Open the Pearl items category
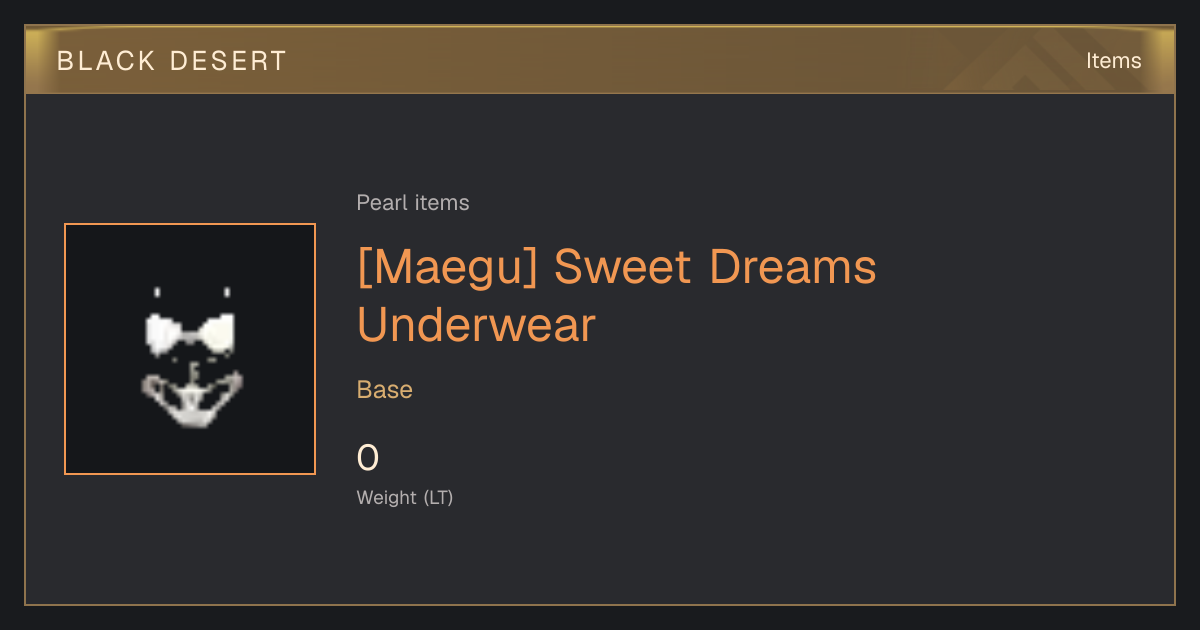This screenshot has height=630, width=1200. point(413,203)
